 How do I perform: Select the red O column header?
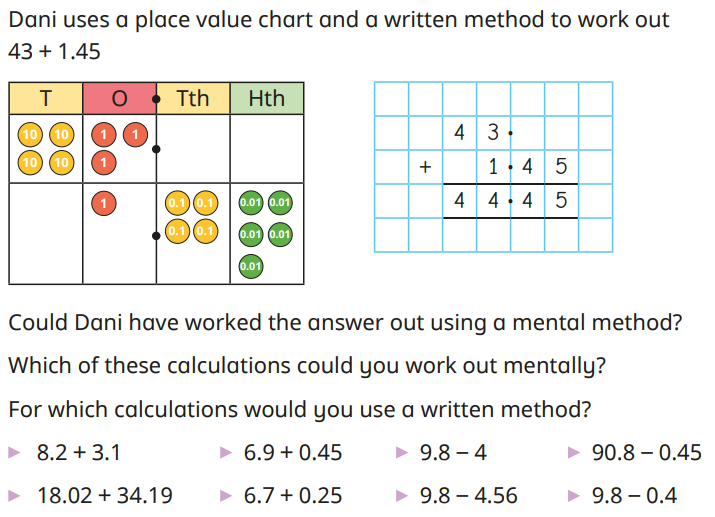119,98
